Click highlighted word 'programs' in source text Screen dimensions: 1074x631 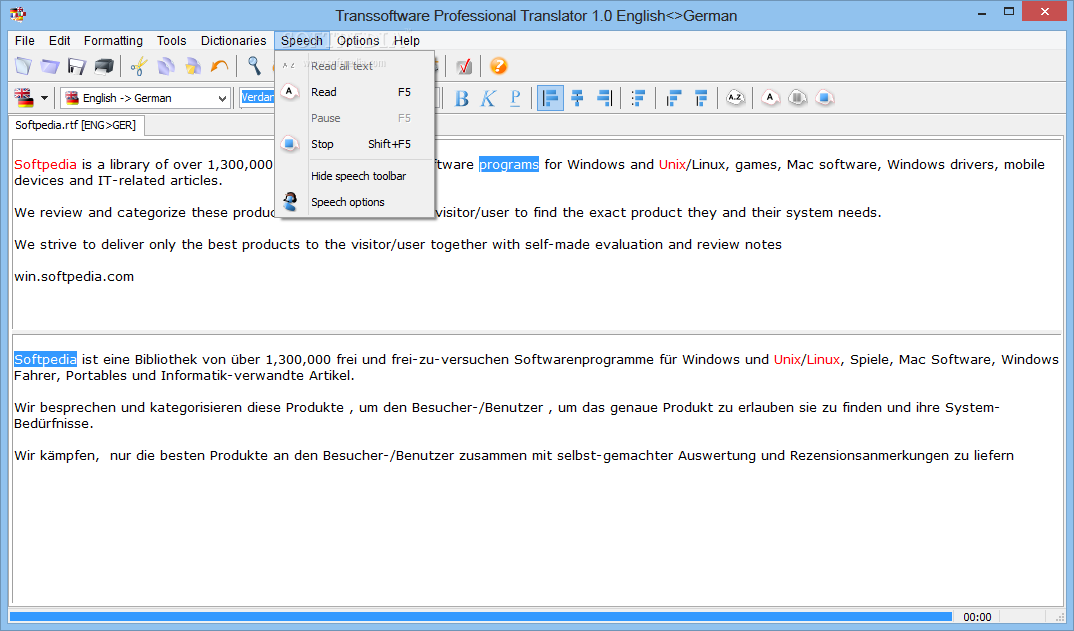coord(509,164)
